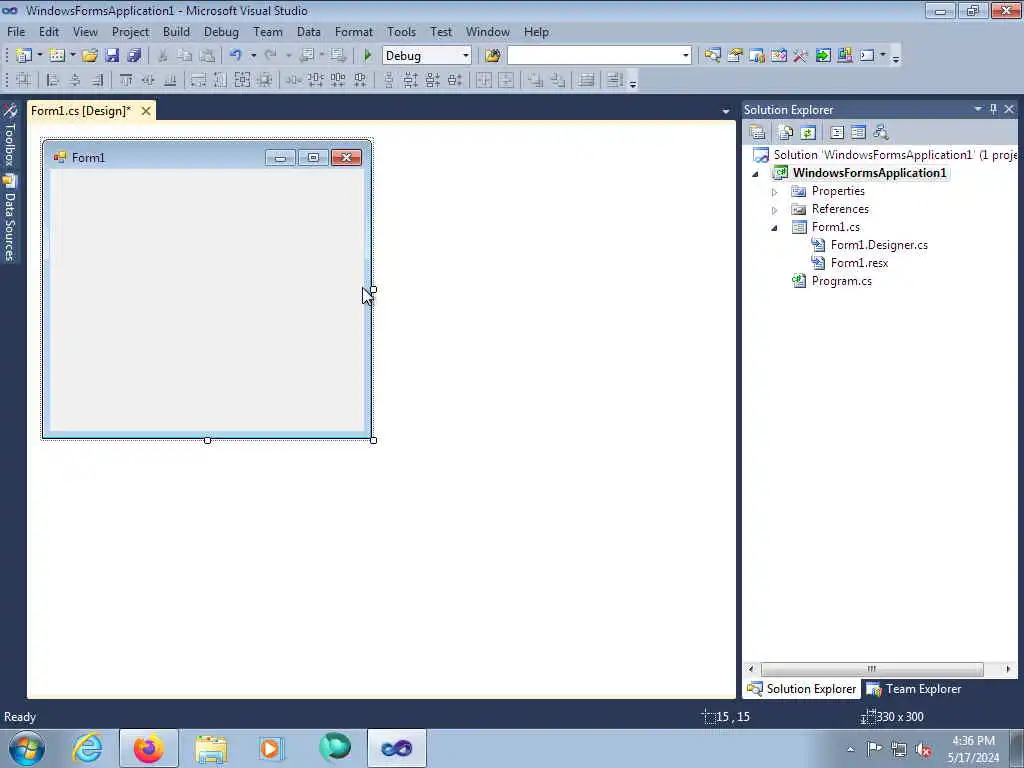The width and height of the screenshot is (1024, 768).
Task: Open the Extension Manager icon
Action: pyautogui.click(x=844, y=56)
